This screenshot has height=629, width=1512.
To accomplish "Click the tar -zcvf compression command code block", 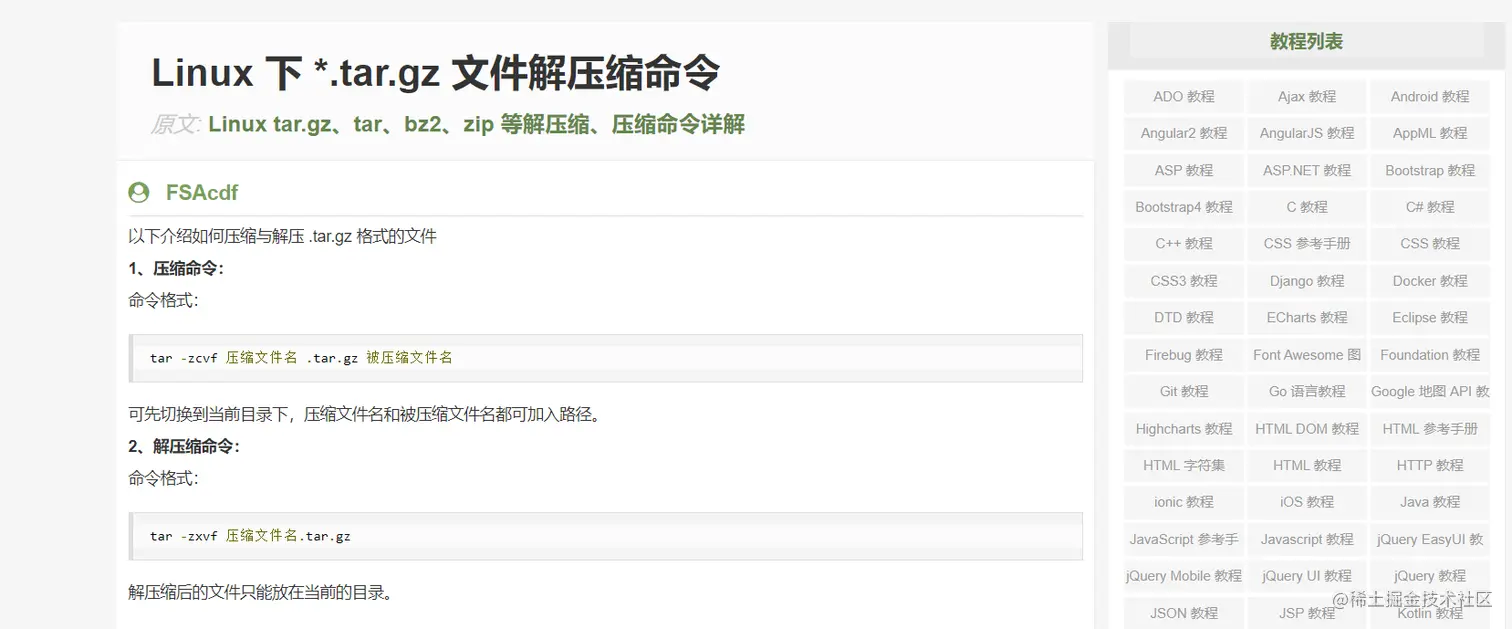I will point(606,357).
